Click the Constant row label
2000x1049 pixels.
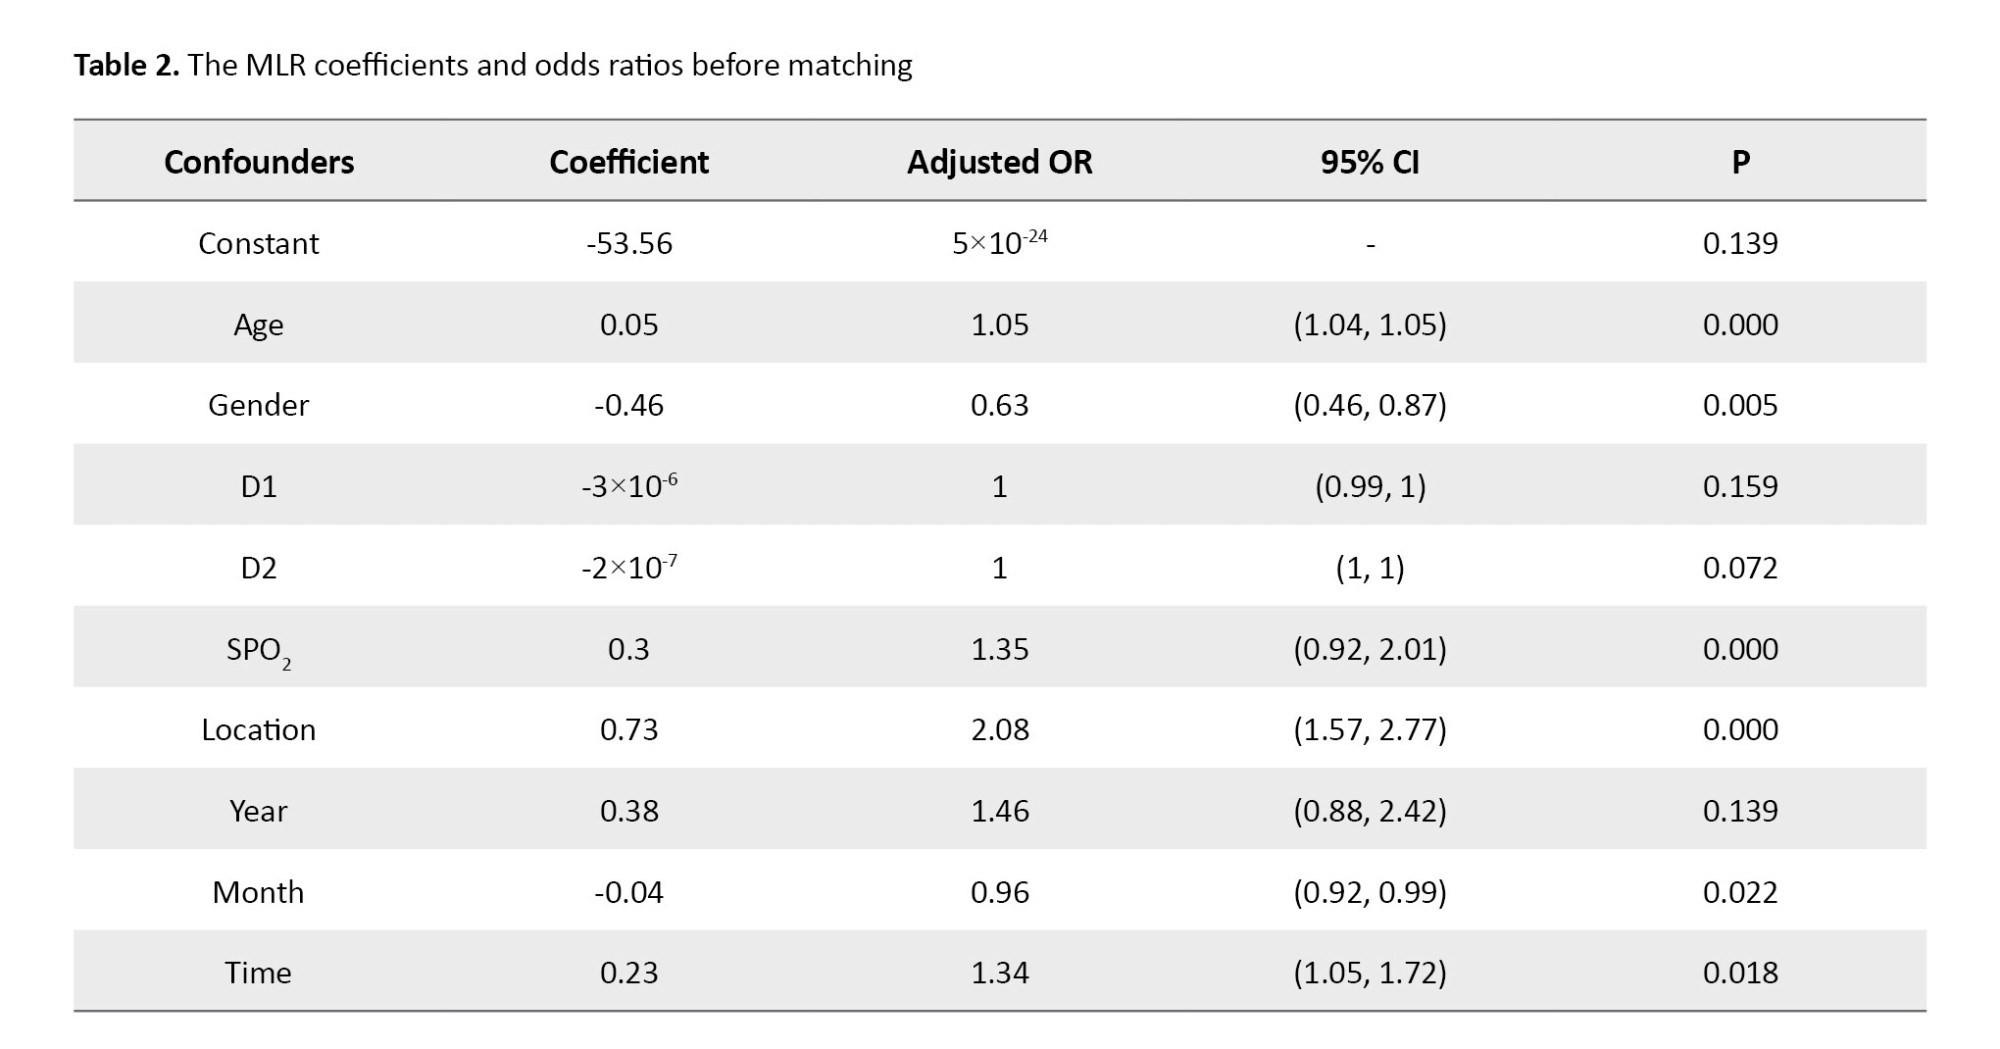(258, 244)
